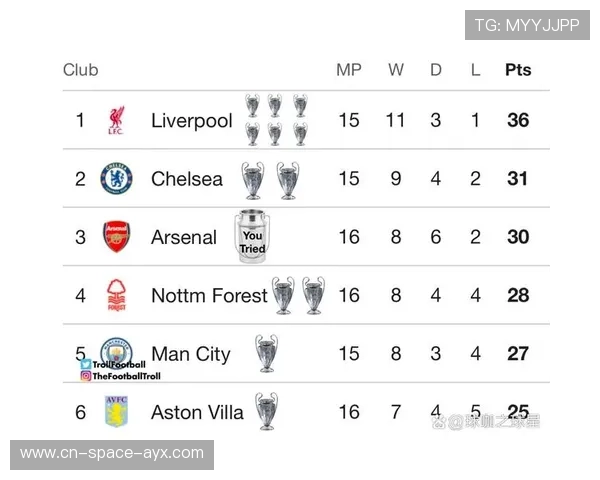Click the Chelsea club crest icon

tap(117, 179)
